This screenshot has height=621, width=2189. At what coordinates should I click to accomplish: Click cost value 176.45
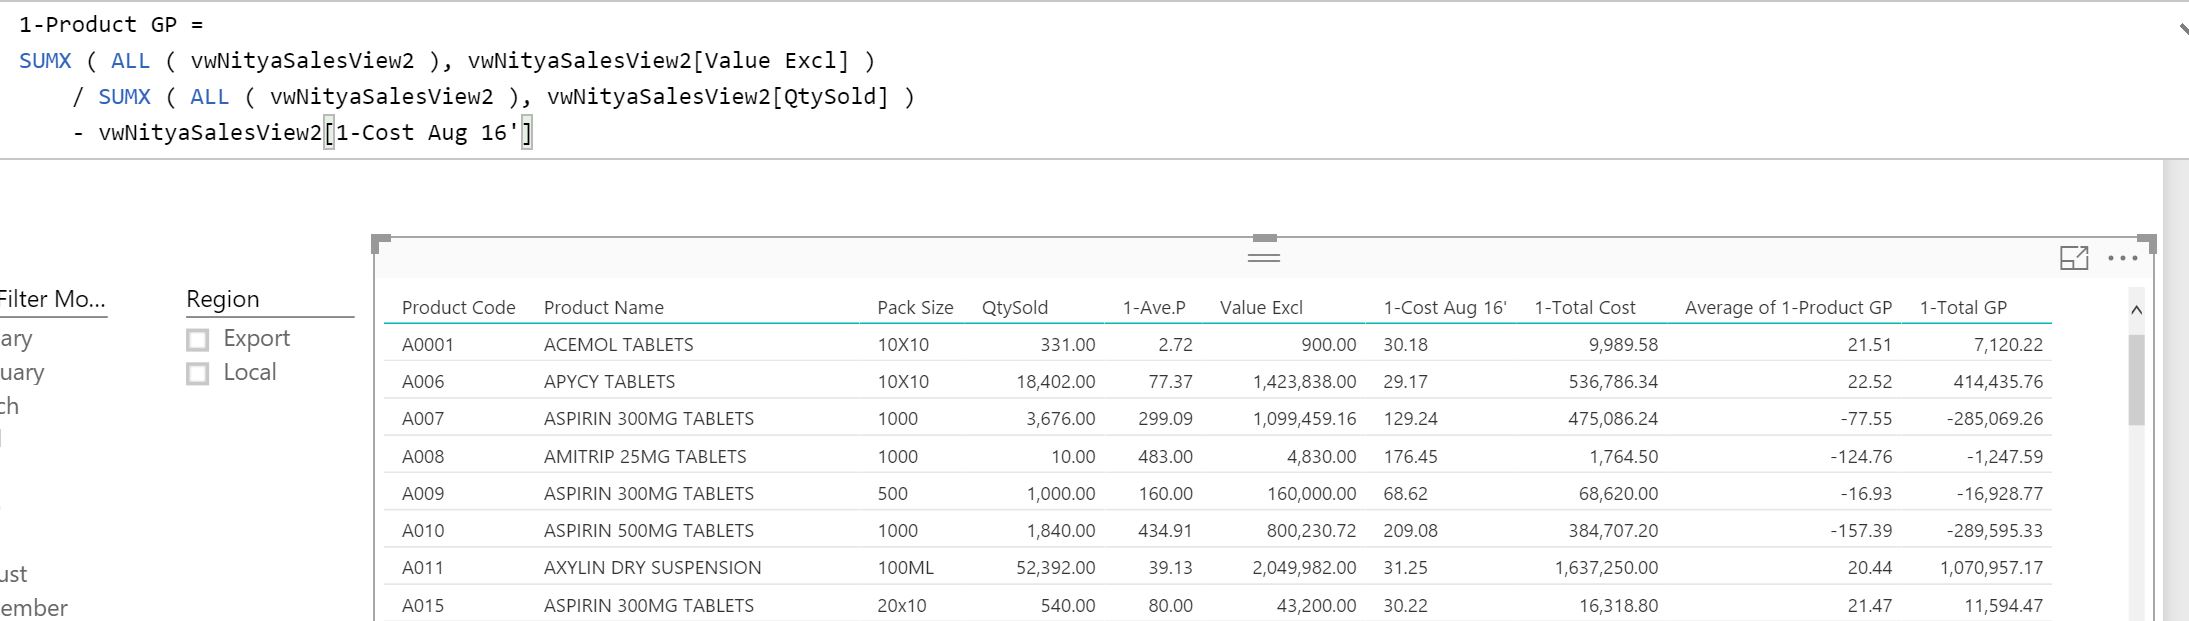[1410, 457]
